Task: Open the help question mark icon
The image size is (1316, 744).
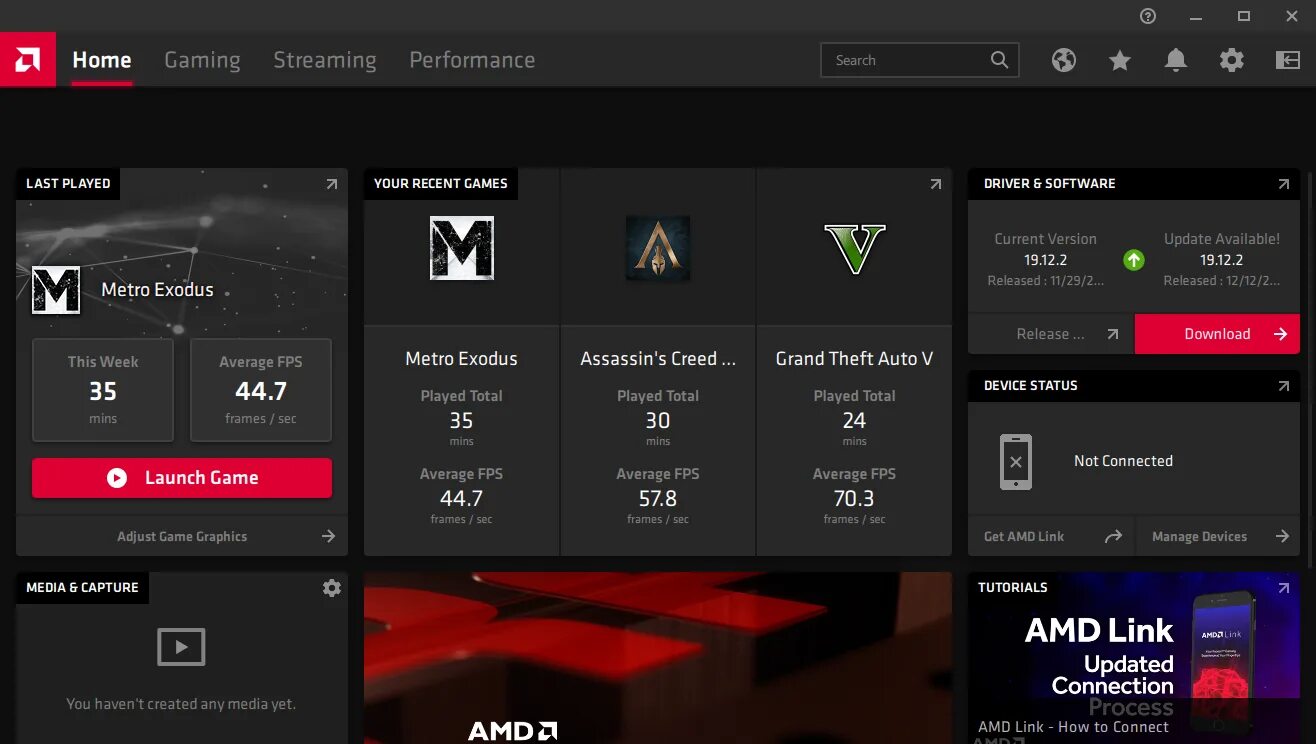Action: [1147, 16]
